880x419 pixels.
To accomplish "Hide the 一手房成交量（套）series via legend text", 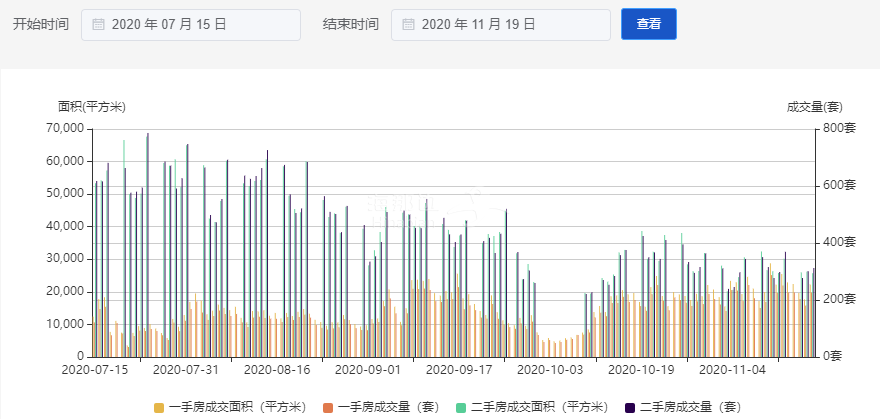I will click(388, 407).
